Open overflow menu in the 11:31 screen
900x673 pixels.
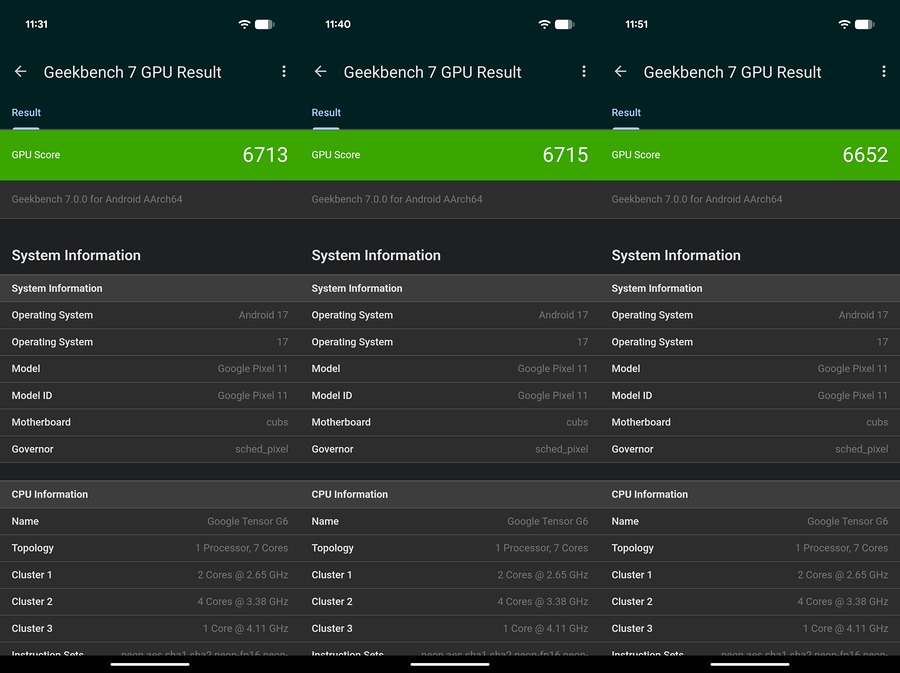284,71
